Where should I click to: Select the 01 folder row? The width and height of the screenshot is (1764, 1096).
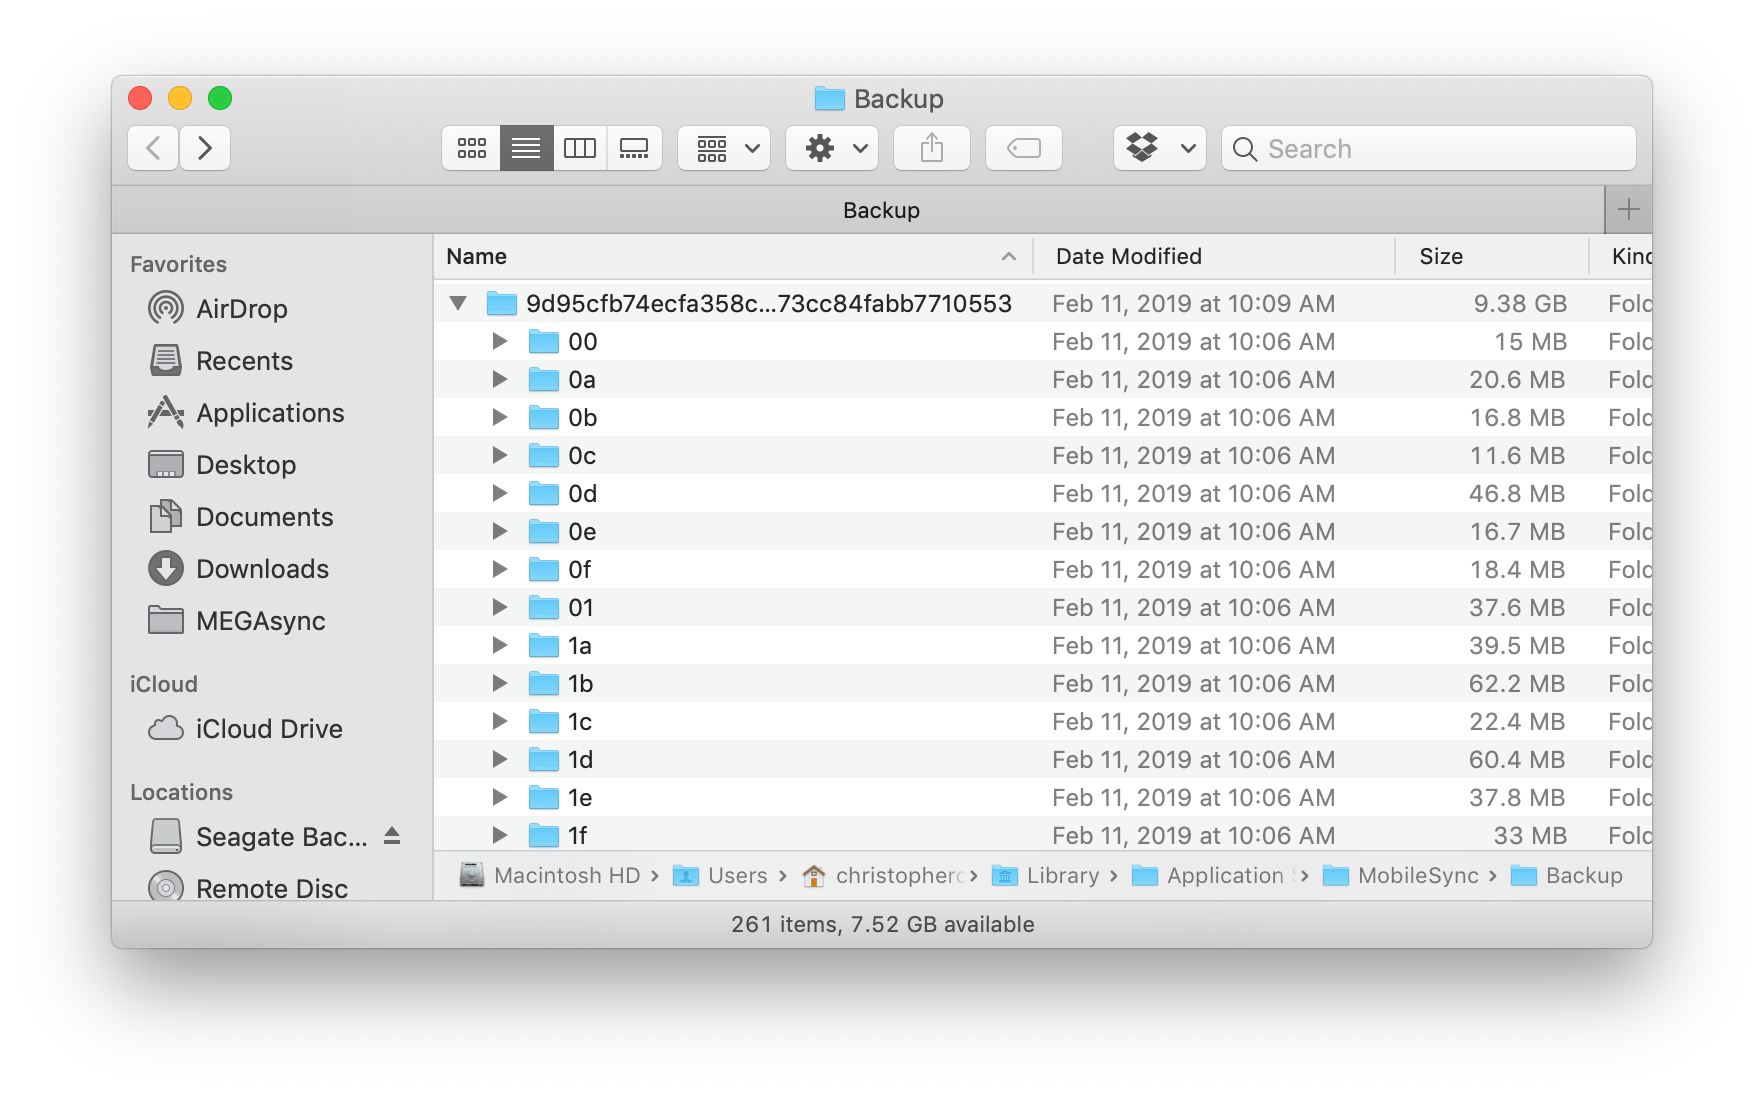point(1043,607)
